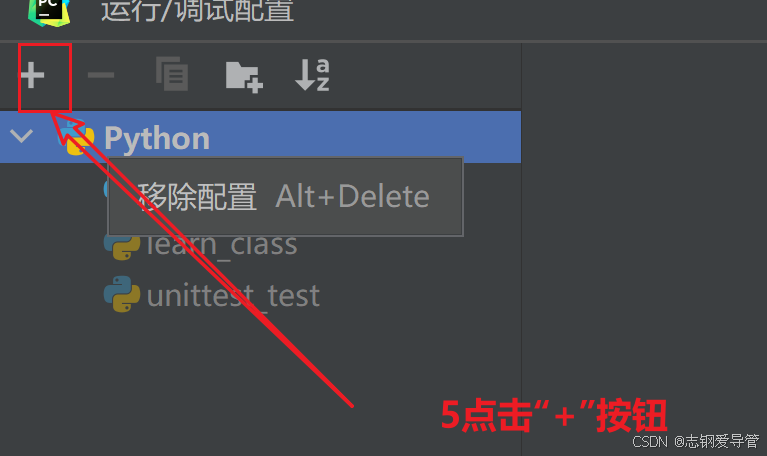This screenshot has height=456, width=767.
Task: Click the 运行/调试配置 dialog title
Action: click(198, 10)
